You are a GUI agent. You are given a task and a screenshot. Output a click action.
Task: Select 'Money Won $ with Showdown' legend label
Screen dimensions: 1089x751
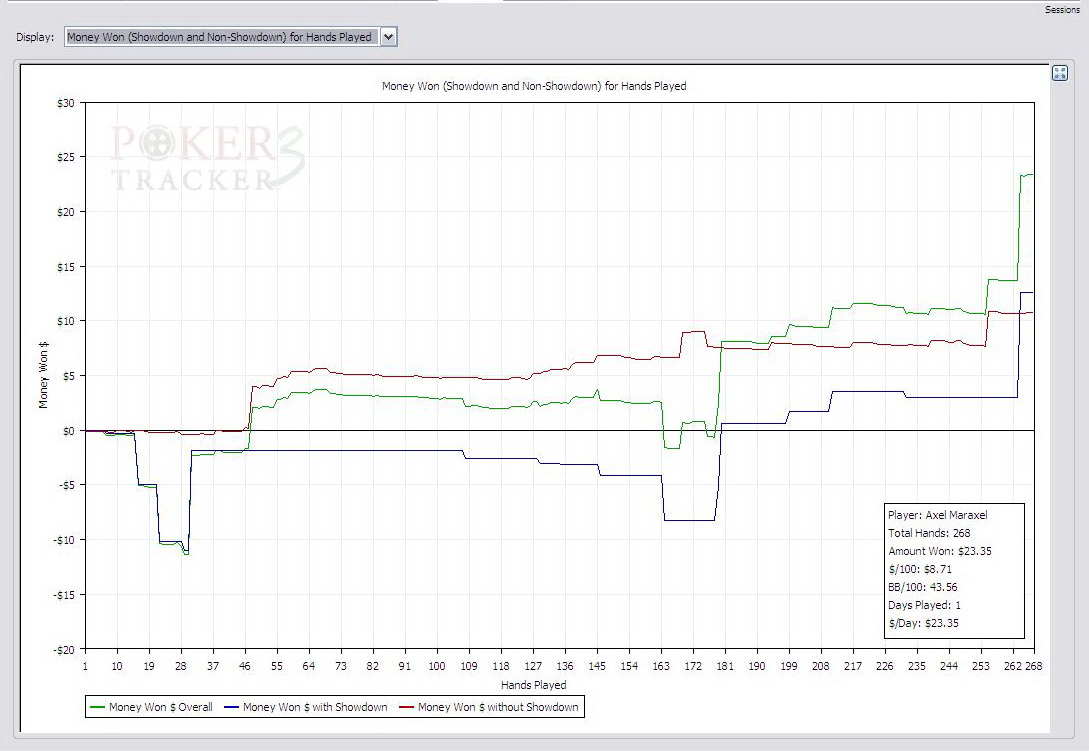pos(315,707)
